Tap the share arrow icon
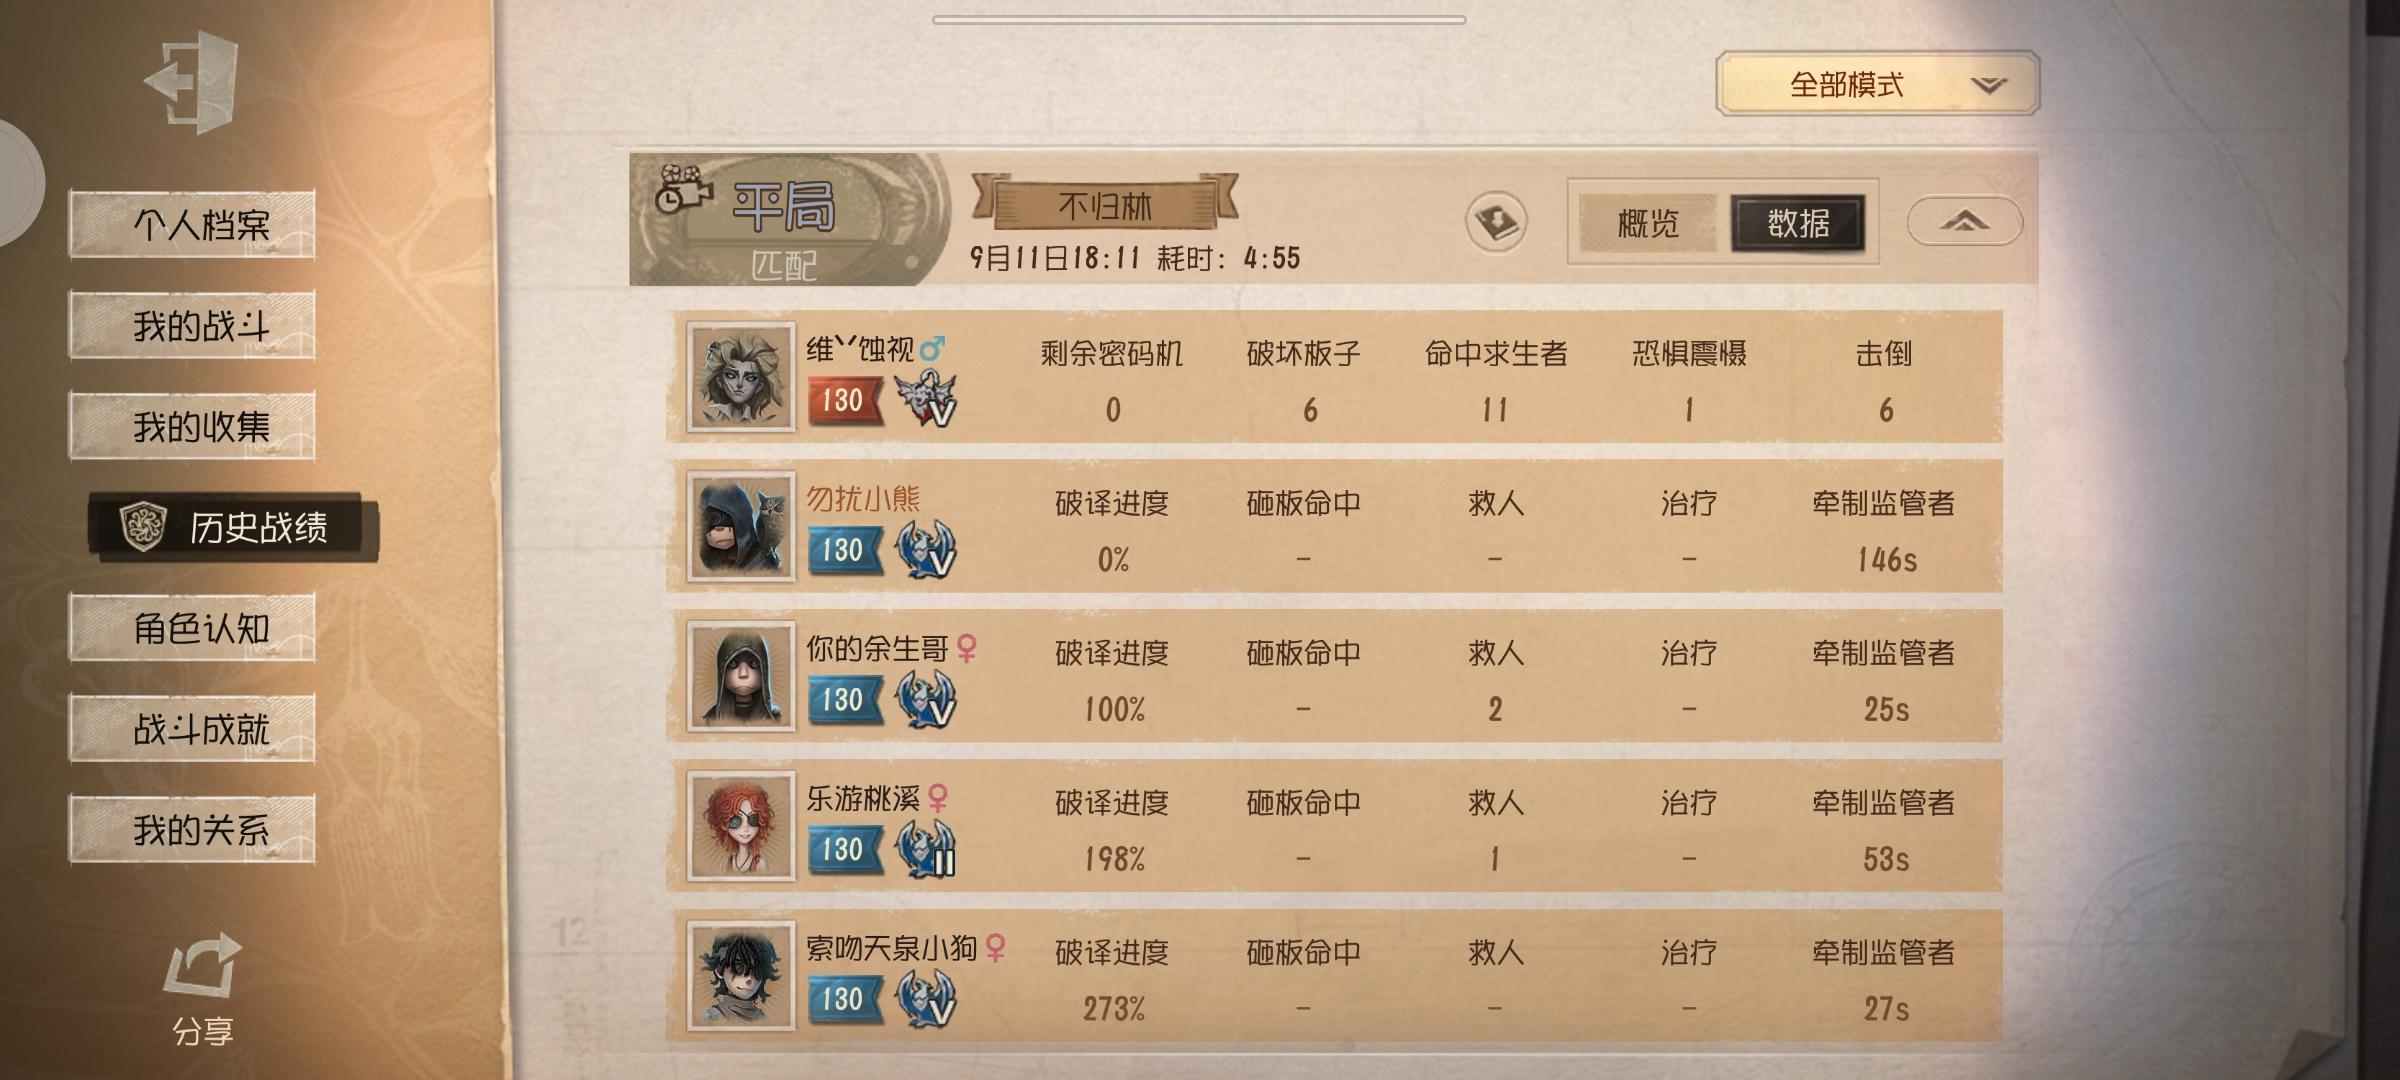The height and width of the screenshot is (1080, 2400). (x=203, y=966)
